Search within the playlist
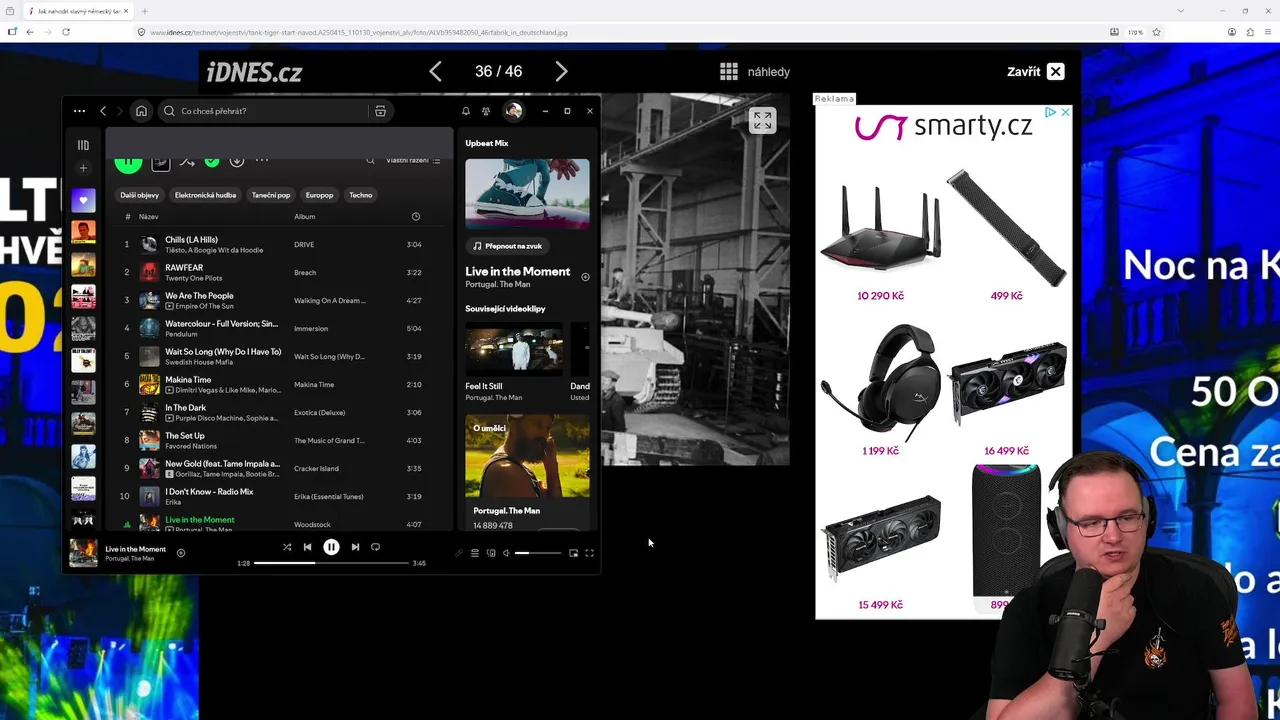Image resolution: width=1280 pixels, height=720 pixels. [370, 160]
